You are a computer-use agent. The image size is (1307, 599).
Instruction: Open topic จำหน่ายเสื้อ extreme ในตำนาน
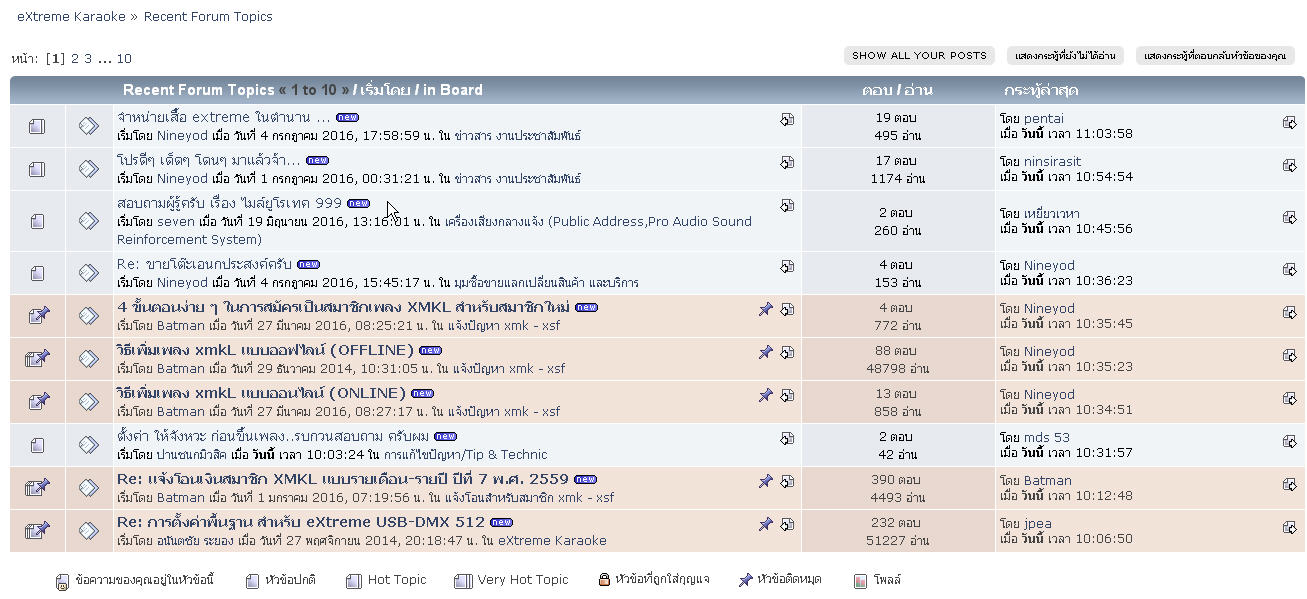coord(223,117)
